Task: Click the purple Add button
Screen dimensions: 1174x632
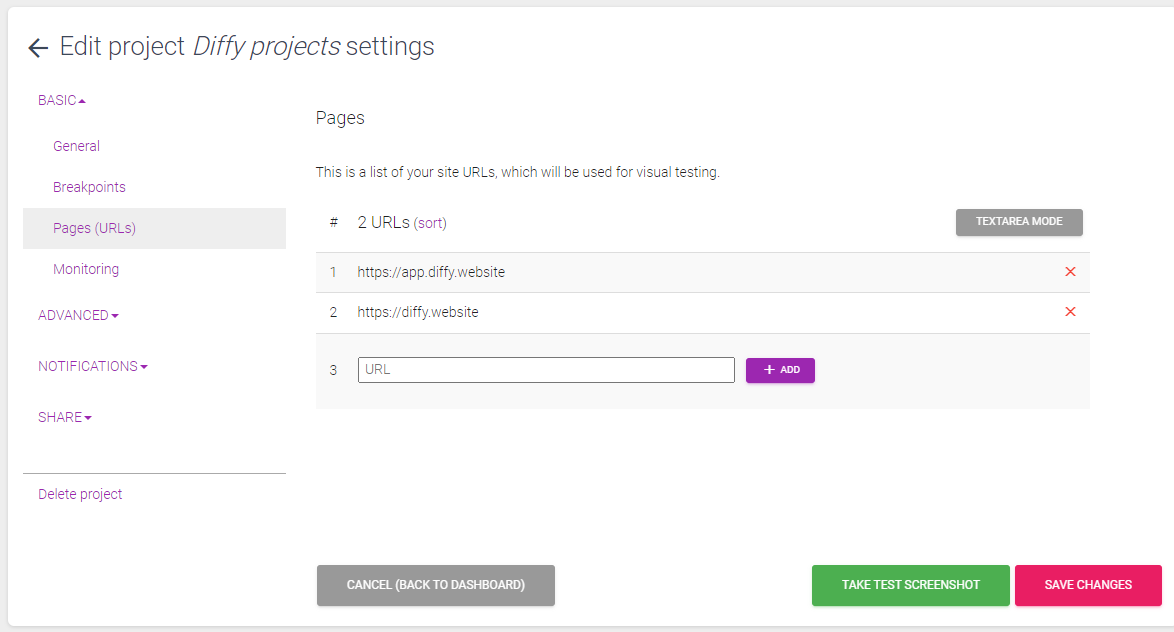Action: [780, 370]
